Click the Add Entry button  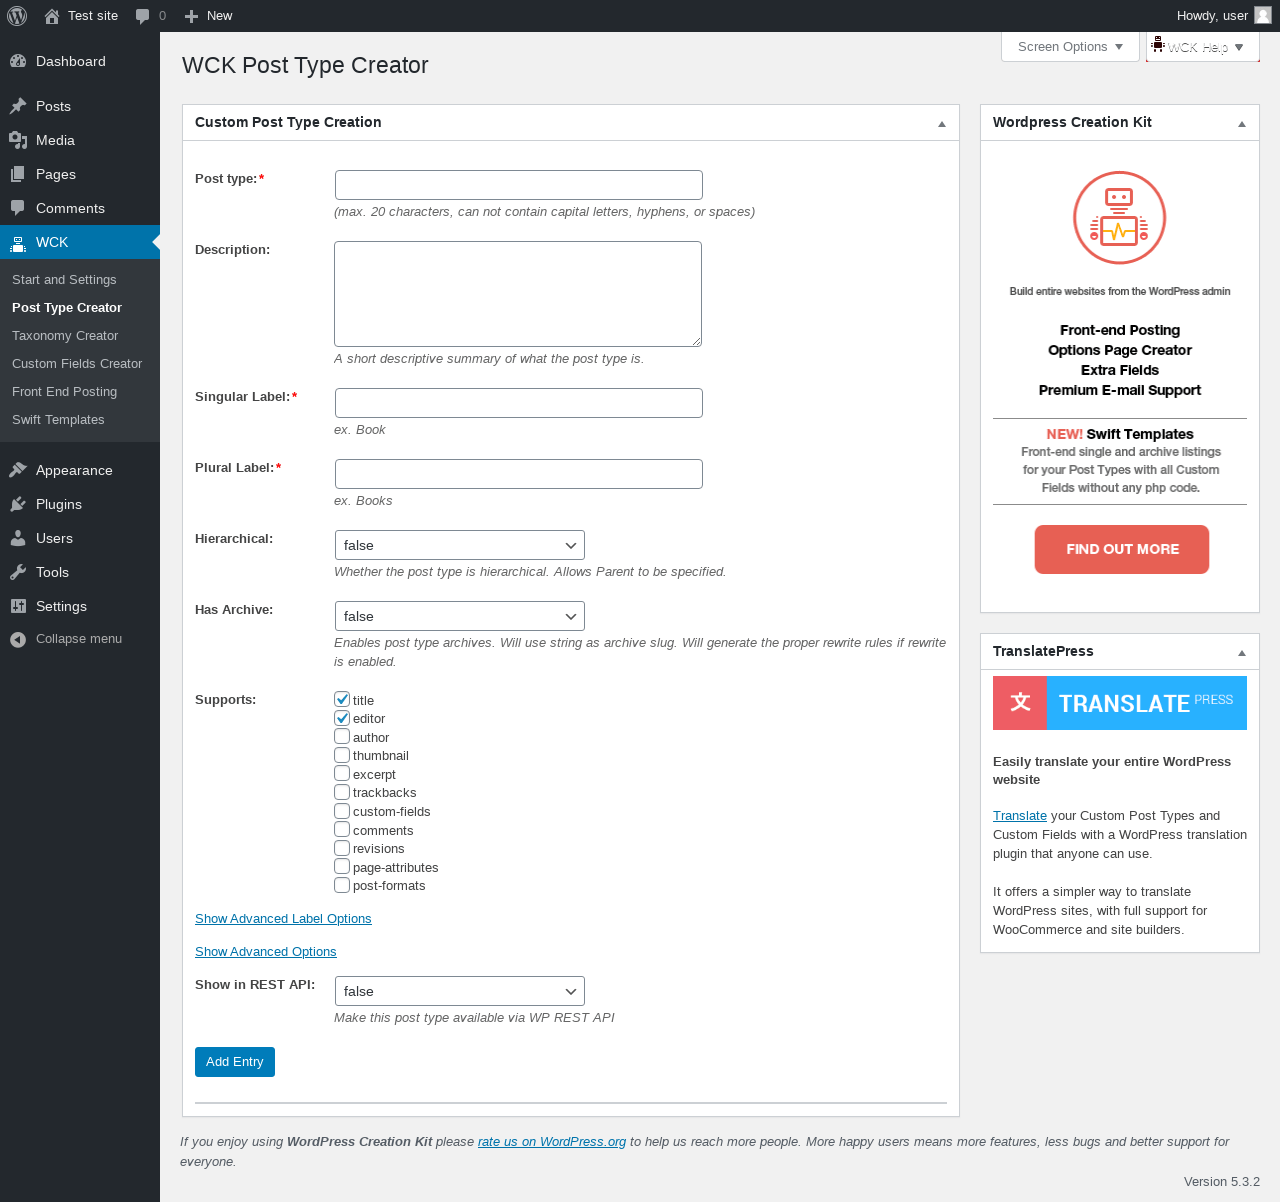235,1062
